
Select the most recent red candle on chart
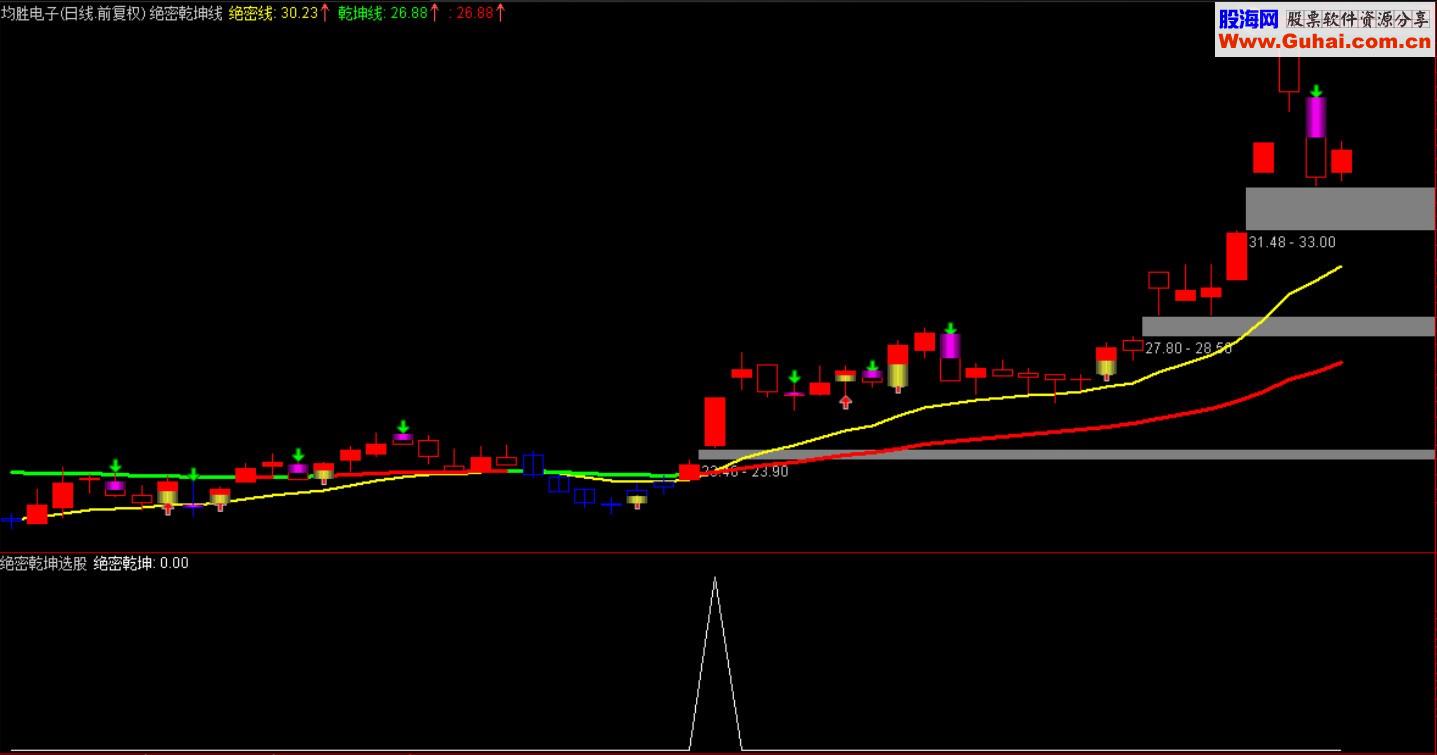(1342, 161)
